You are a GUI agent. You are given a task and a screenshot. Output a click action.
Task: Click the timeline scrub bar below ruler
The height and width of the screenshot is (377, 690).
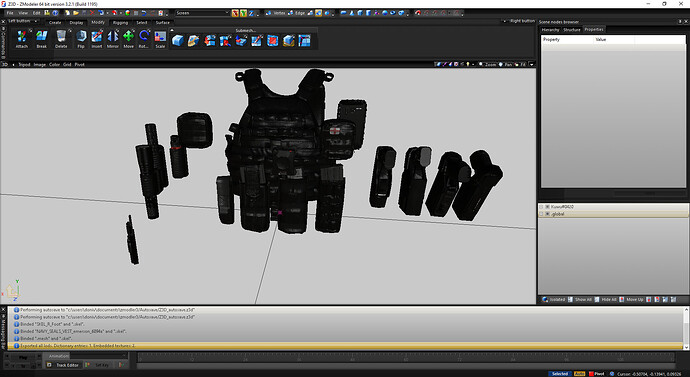[x=406, y=366]
